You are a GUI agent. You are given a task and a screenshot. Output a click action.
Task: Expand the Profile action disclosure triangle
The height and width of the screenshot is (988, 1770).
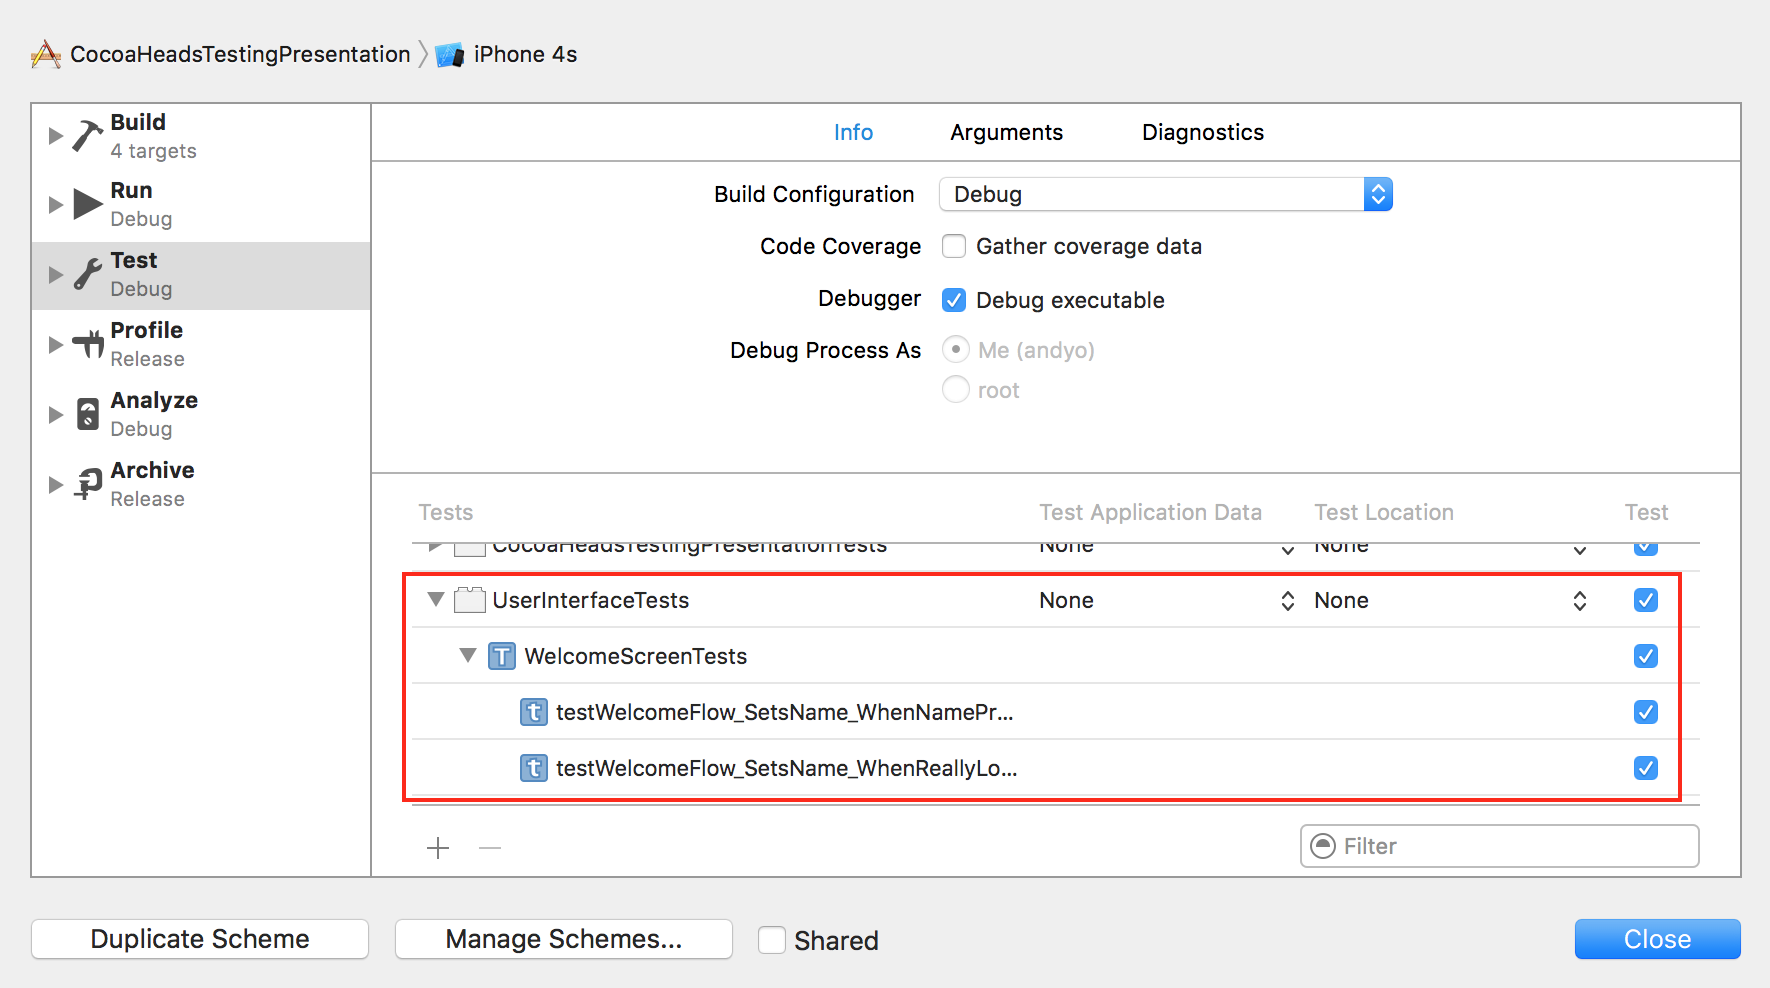(x=56, y=345)
